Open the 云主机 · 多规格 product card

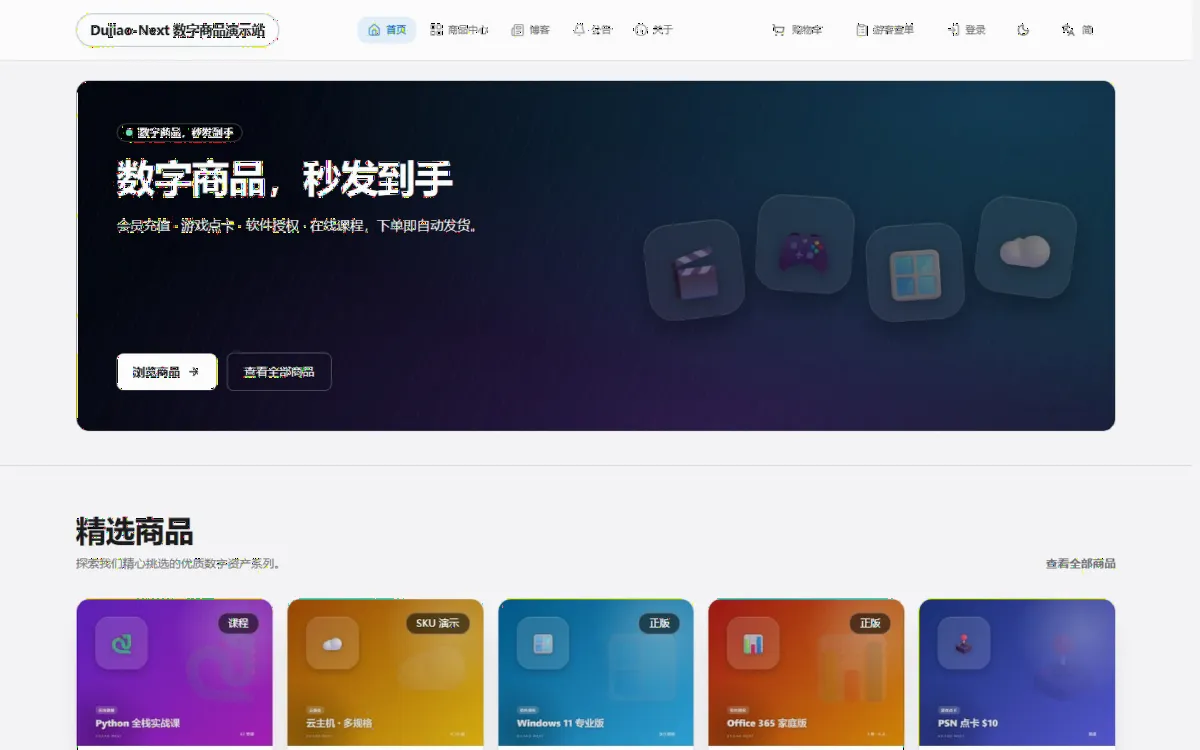pyautogui.click(x=385, y=674)
